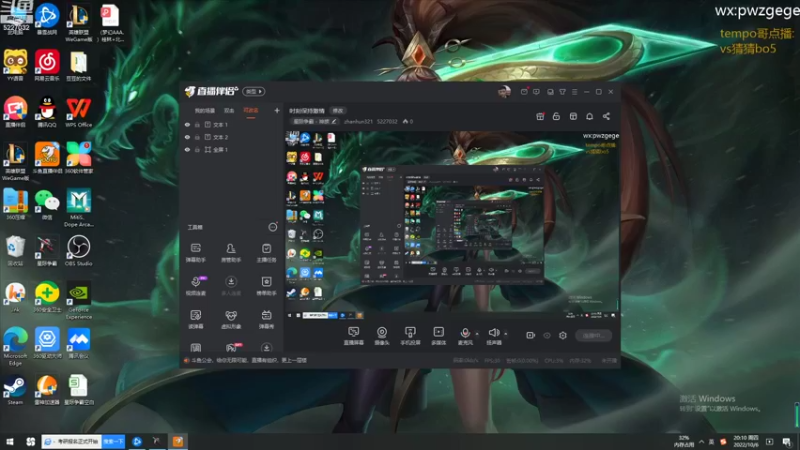Open the mode pill next to the 直播伴侣 logo
Viewport: 800px width, 450px height.
[254, 91]
